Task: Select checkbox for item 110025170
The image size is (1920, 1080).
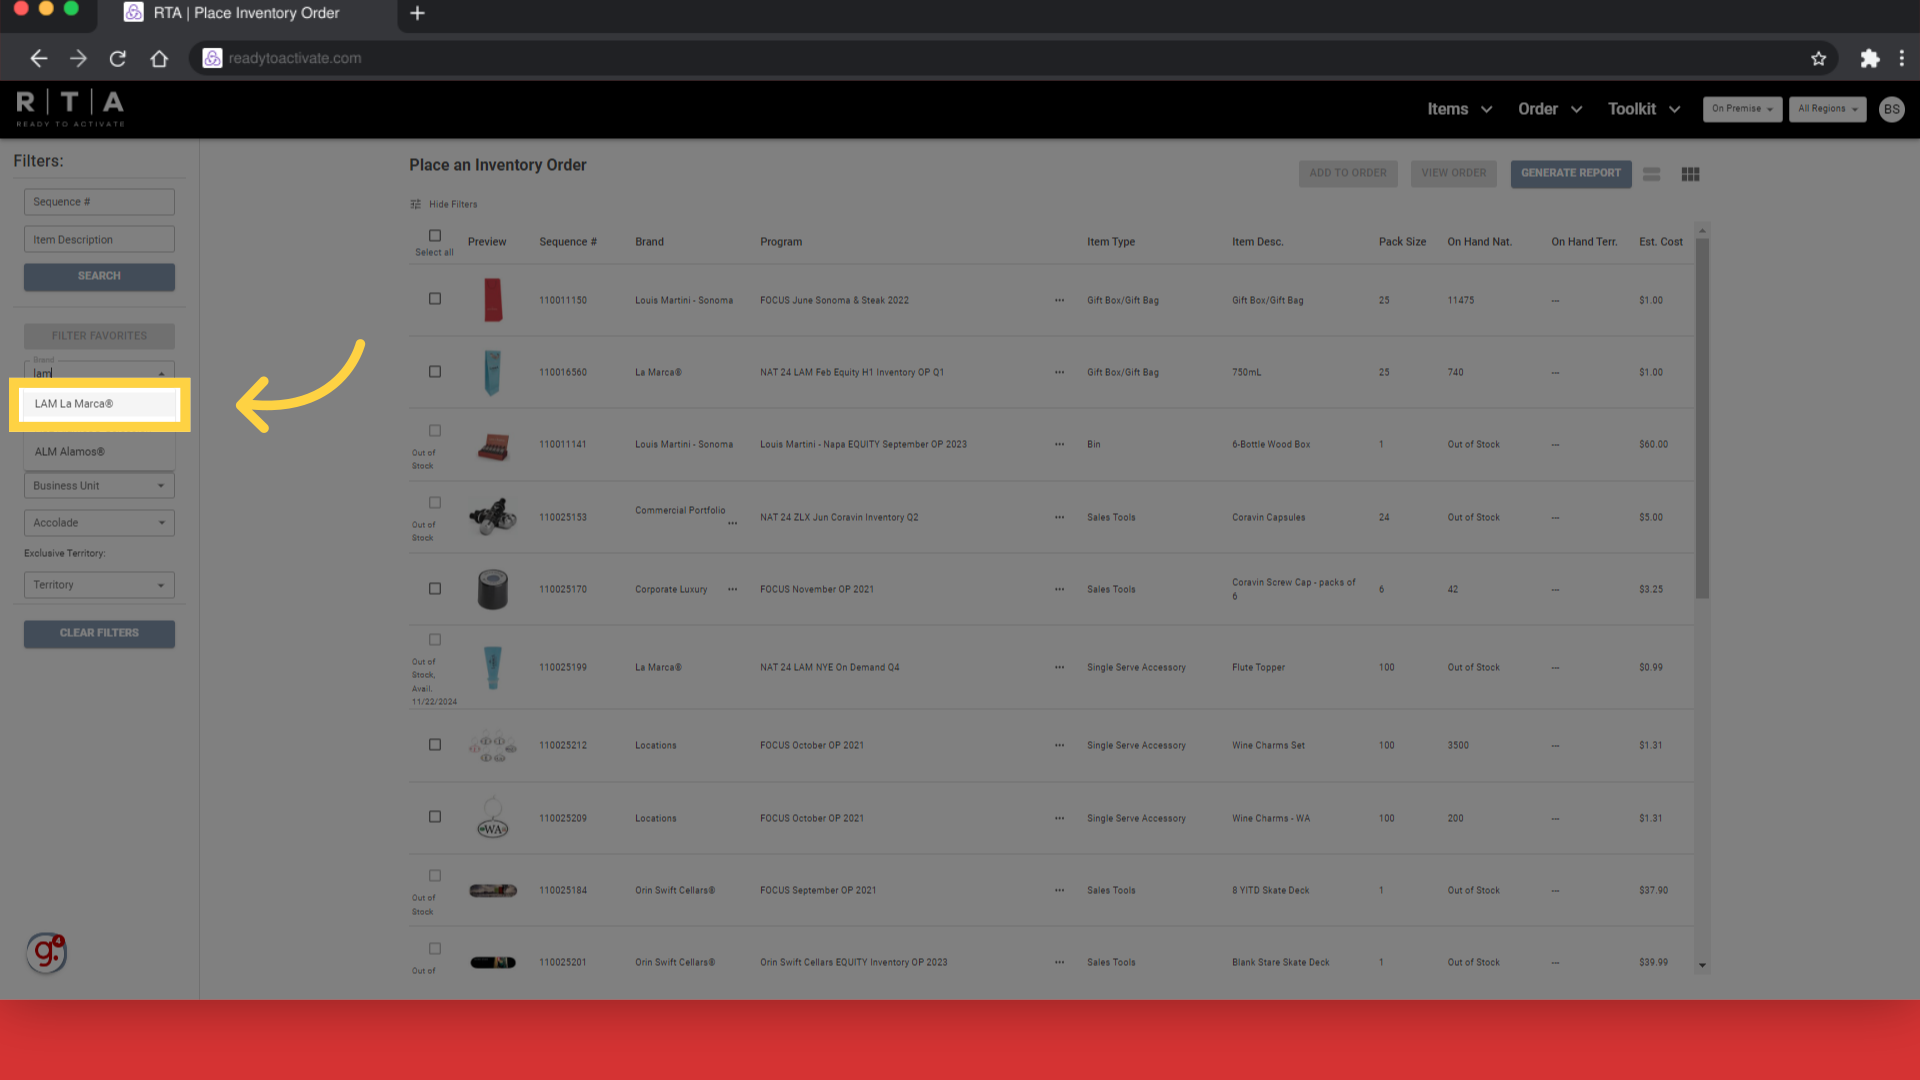Action: click(435, 589)
